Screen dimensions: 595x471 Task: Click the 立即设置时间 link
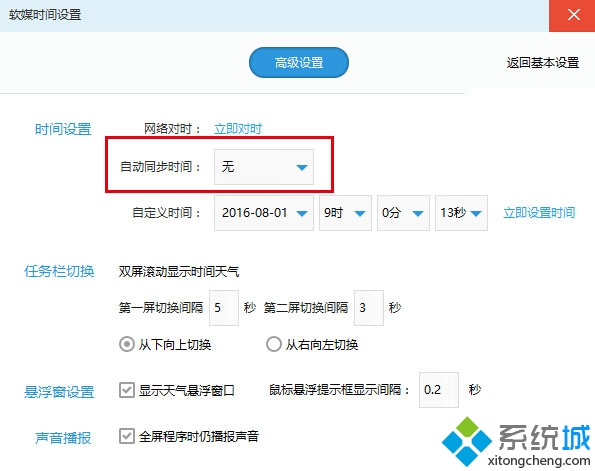[x=539, y=213]
